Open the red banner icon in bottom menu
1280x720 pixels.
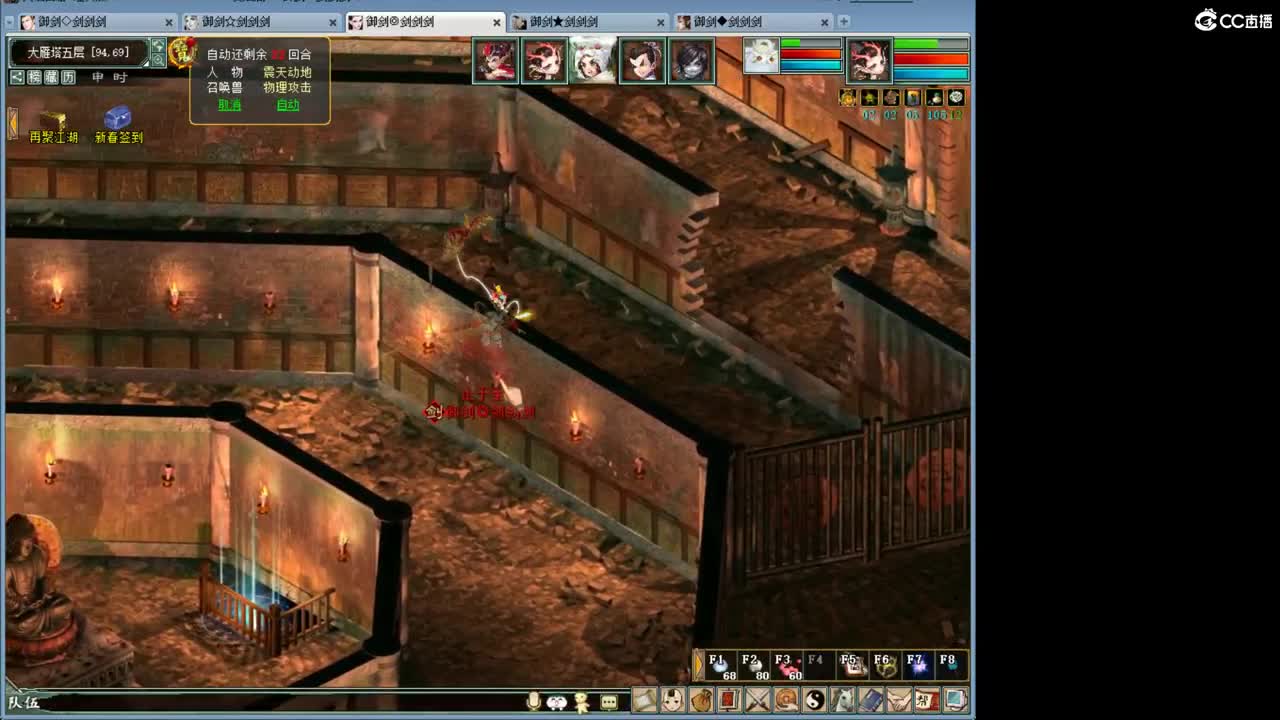pyautogui.click(x=729, y=700)
